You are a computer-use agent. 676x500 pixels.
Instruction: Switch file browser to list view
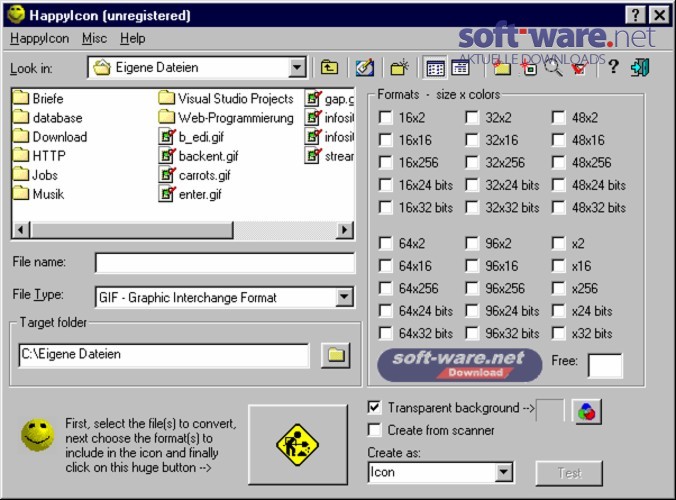point(435,68)
